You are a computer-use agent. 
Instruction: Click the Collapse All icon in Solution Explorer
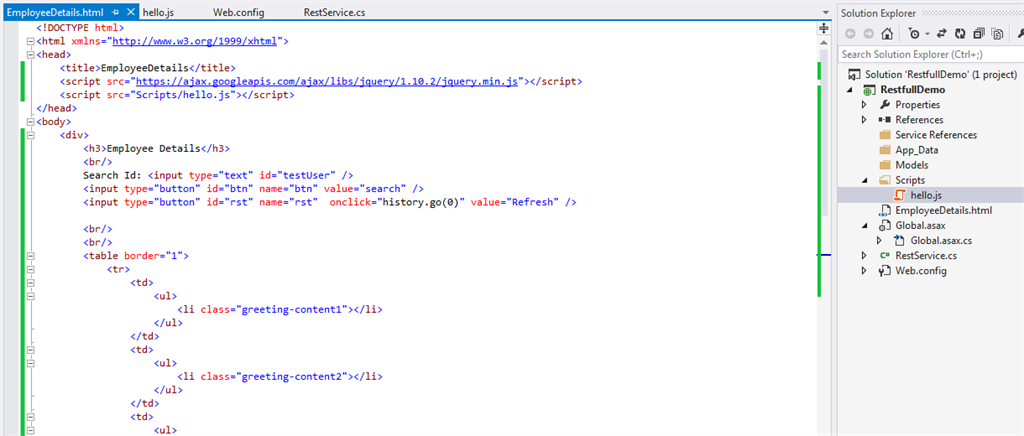[x=979, y=34]
